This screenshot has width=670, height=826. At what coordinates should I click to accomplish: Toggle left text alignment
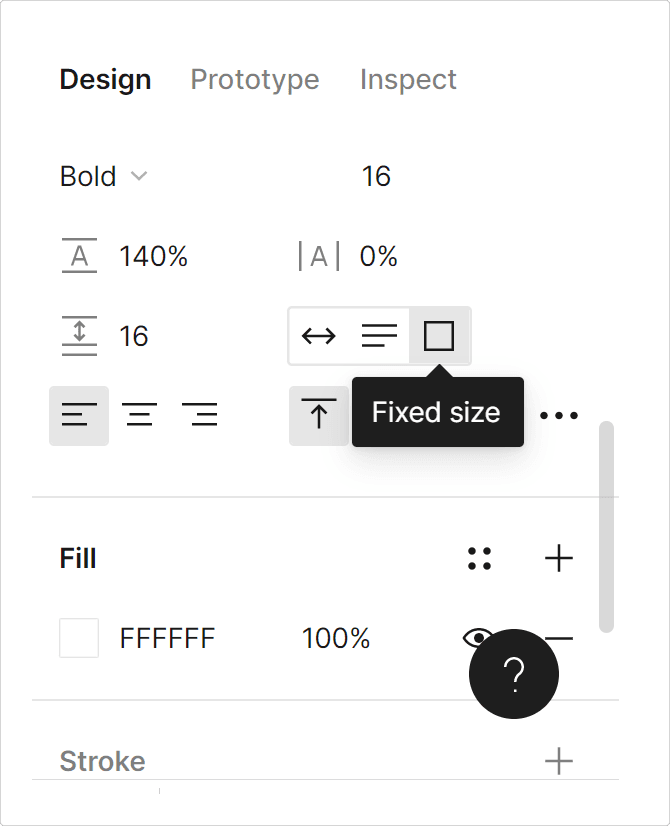pyautogui.click(x=79, y=416)
